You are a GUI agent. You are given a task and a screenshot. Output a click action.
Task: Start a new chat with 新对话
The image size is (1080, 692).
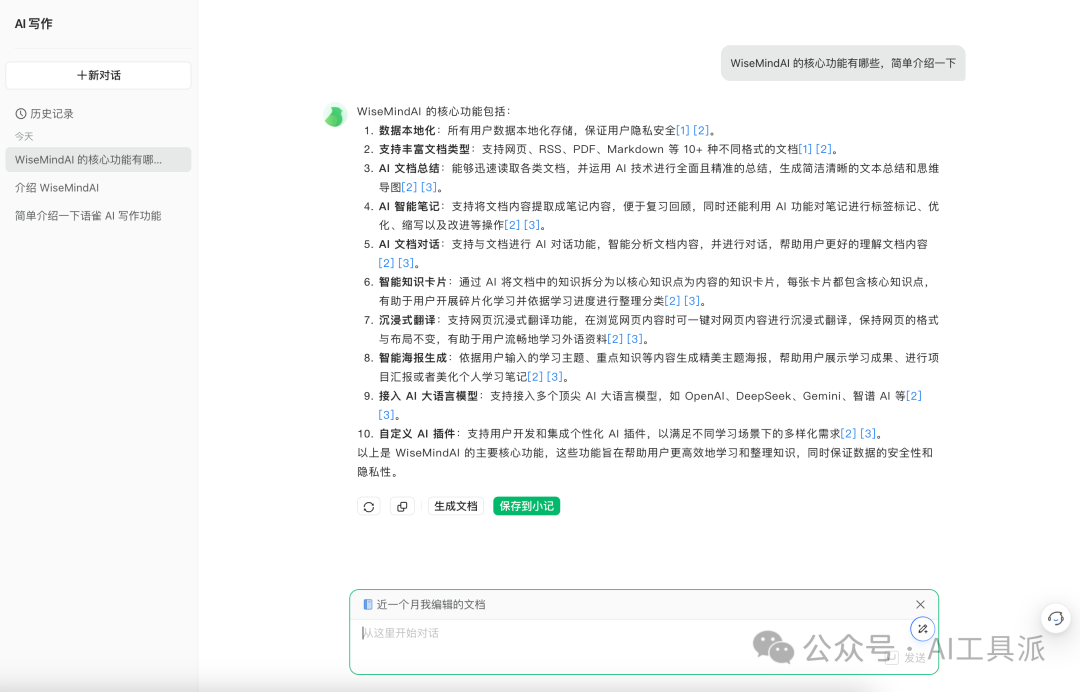point(98,75)
